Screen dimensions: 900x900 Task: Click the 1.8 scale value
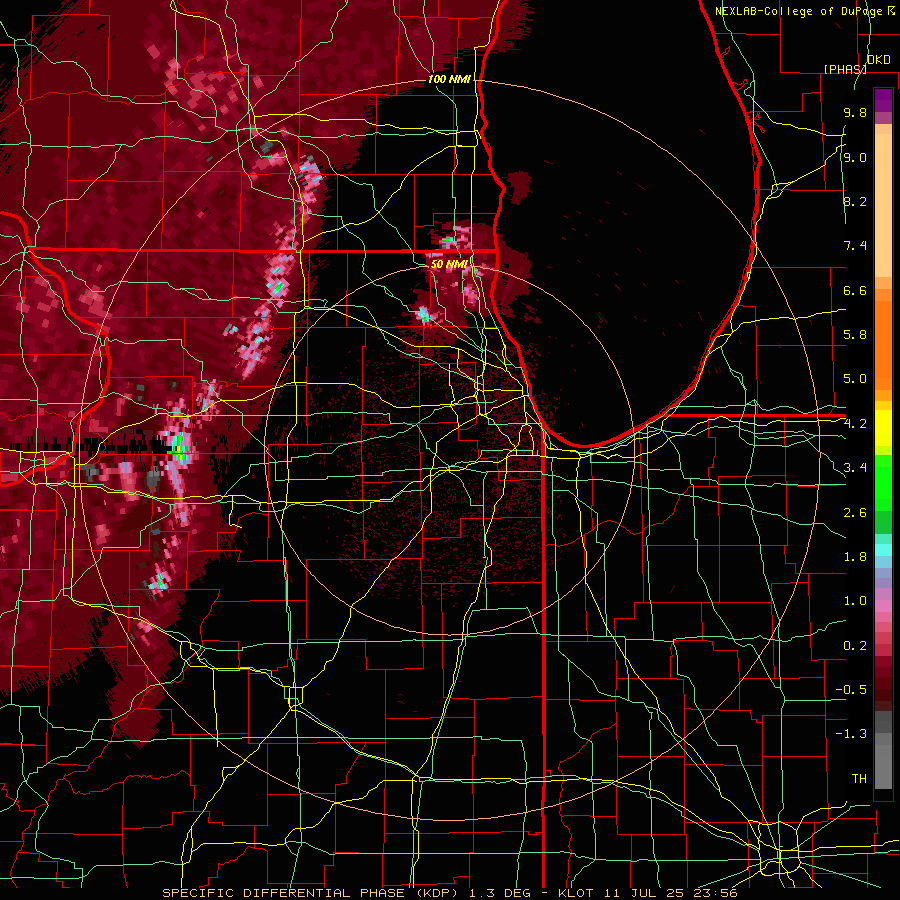[855, 557]
